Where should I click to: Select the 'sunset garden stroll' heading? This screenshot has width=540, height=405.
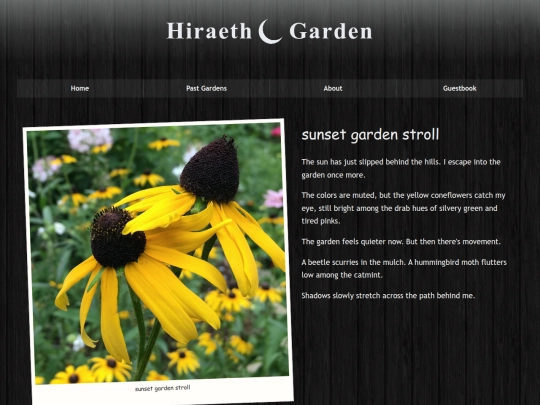370,135
